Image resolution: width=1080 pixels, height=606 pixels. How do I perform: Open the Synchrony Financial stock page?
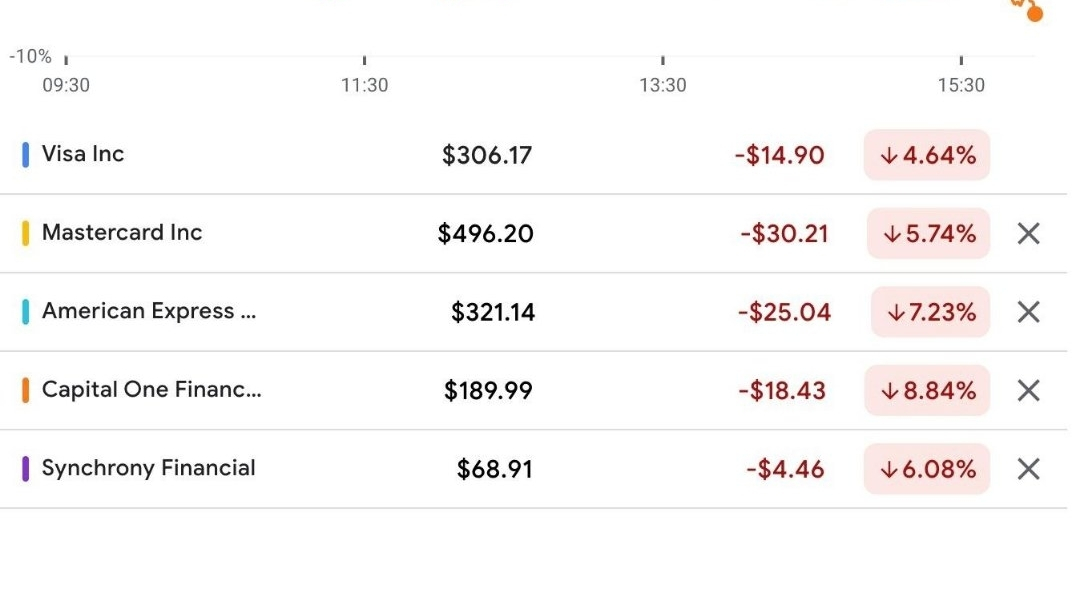pos(148,468)
